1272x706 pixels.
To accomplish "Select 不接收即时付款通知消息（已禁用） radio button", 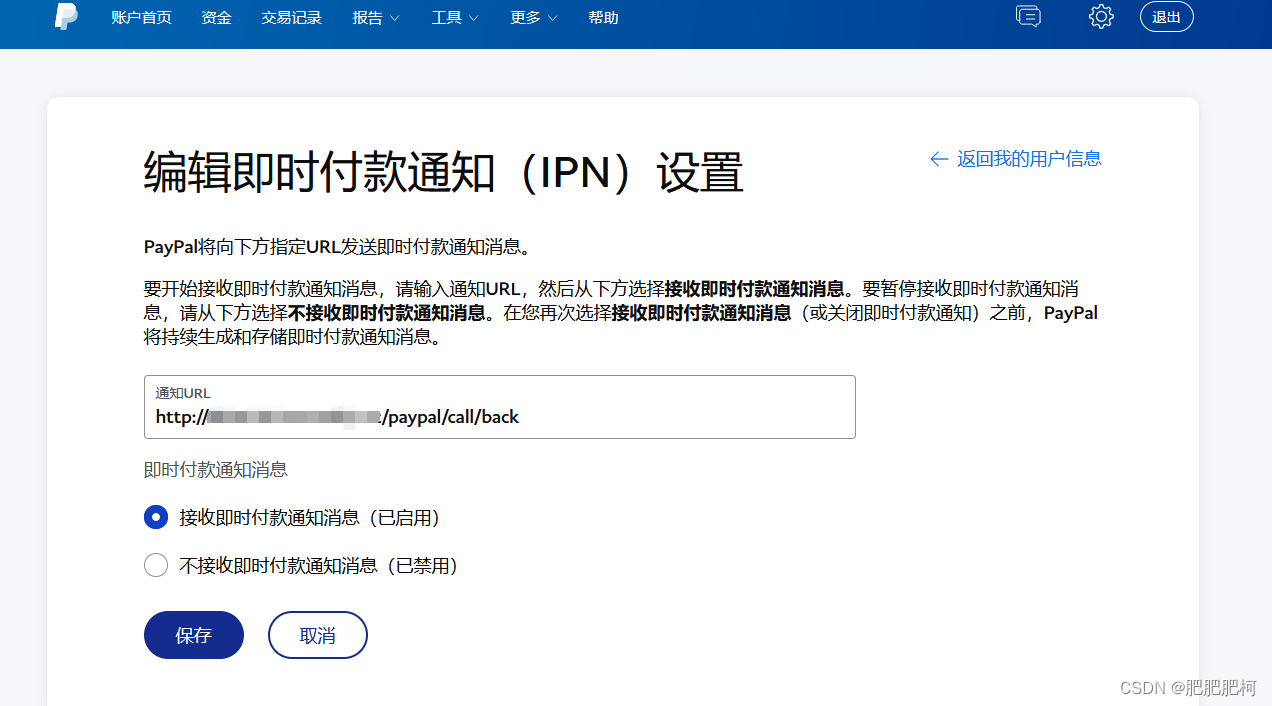I will [x=156, y=566].
